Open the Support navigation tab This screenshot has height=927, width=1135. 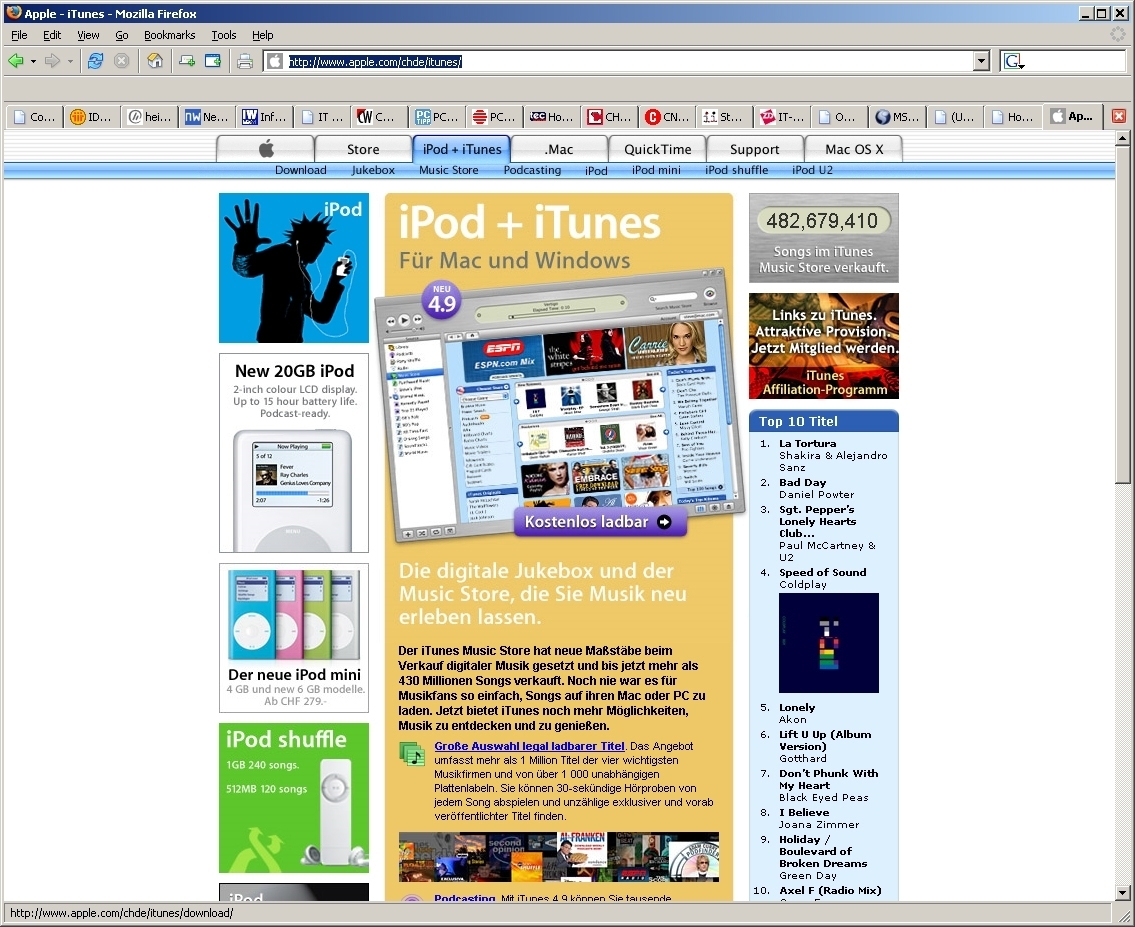click(754, 149)
